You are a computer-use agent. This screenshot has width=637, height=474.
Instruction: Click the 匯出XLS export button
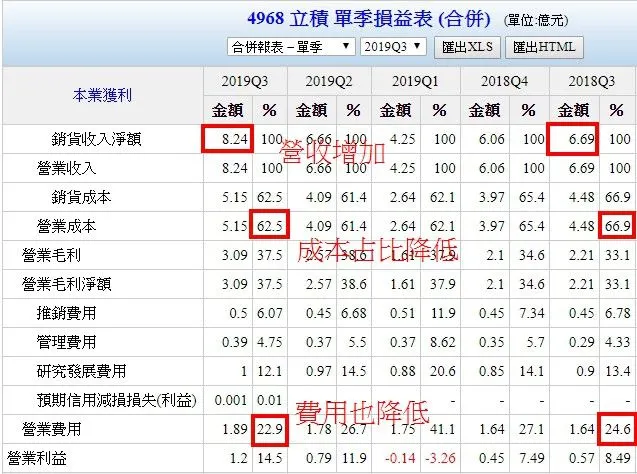click(x=467, y=47)
